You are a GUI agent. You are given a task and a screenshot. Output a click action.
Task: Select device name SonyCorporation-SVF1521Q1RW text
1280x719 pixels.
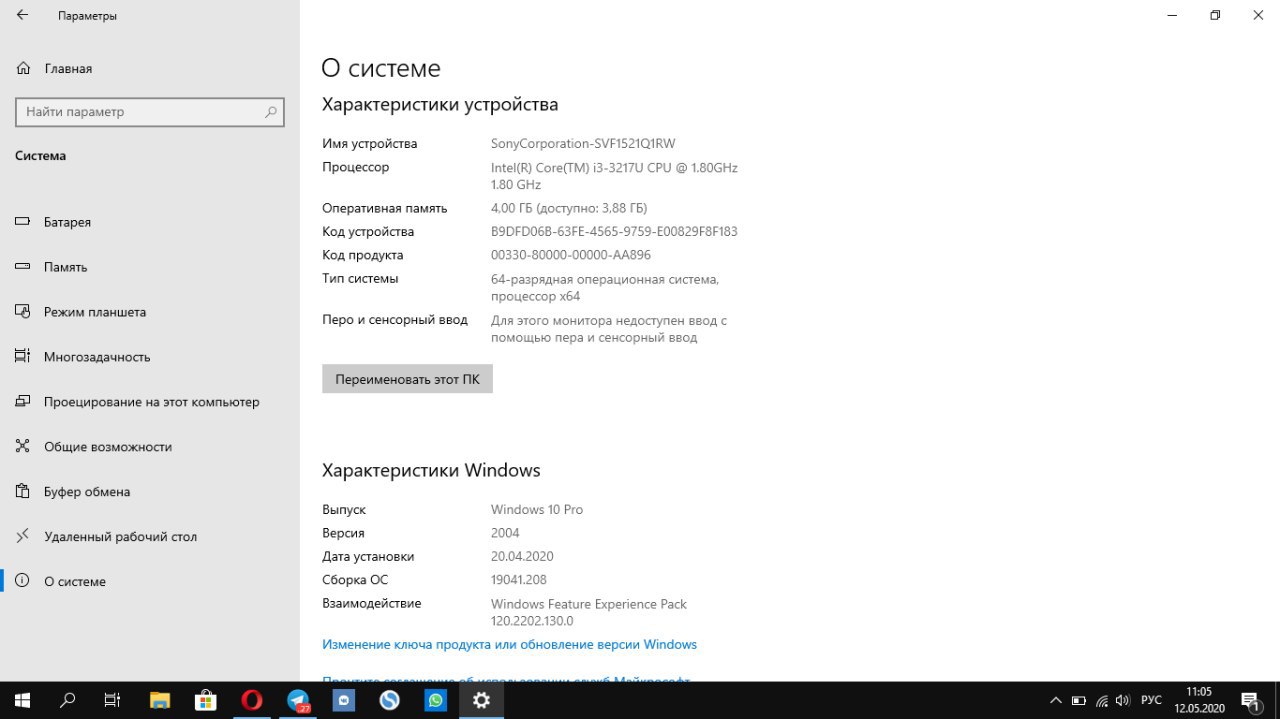(x=583, y=144)
